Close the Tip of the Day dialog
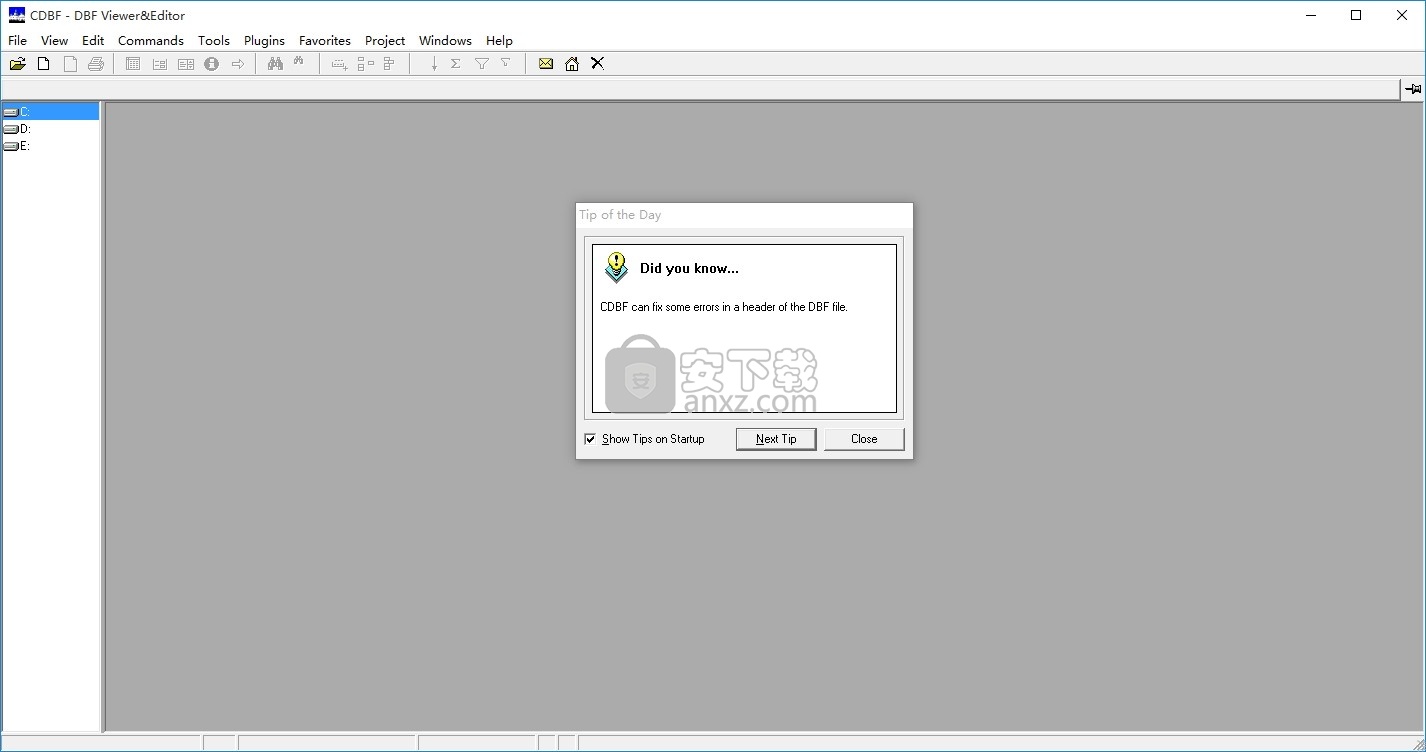The width and height of the screenshot is (1426, 752). coord(864,439)
